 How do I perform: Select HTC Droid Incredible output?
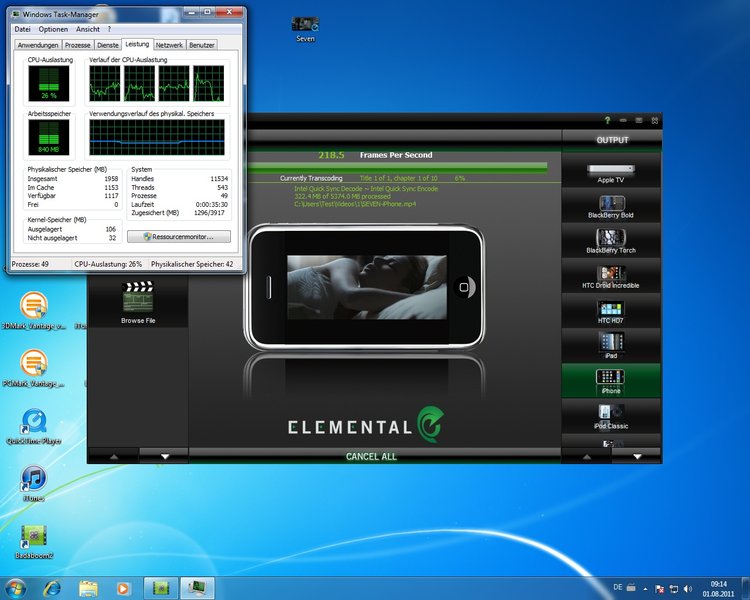(x=611, y=276)
